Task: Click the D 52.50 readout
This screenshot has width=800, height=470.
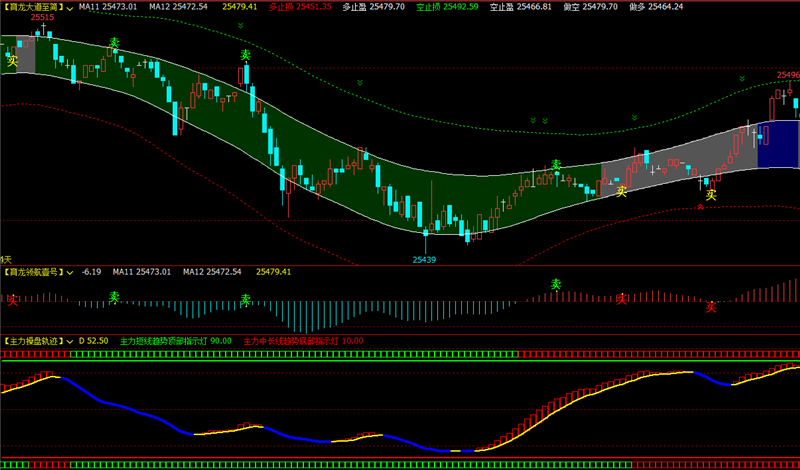Action: tap(93, 340)
